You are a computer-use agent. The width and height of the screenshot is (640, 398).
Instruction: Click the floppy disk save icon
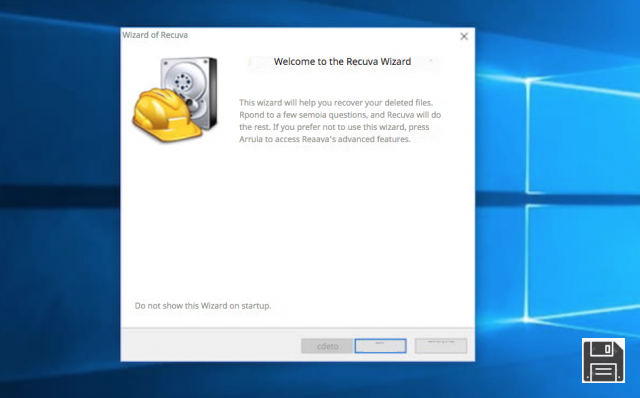603,360
